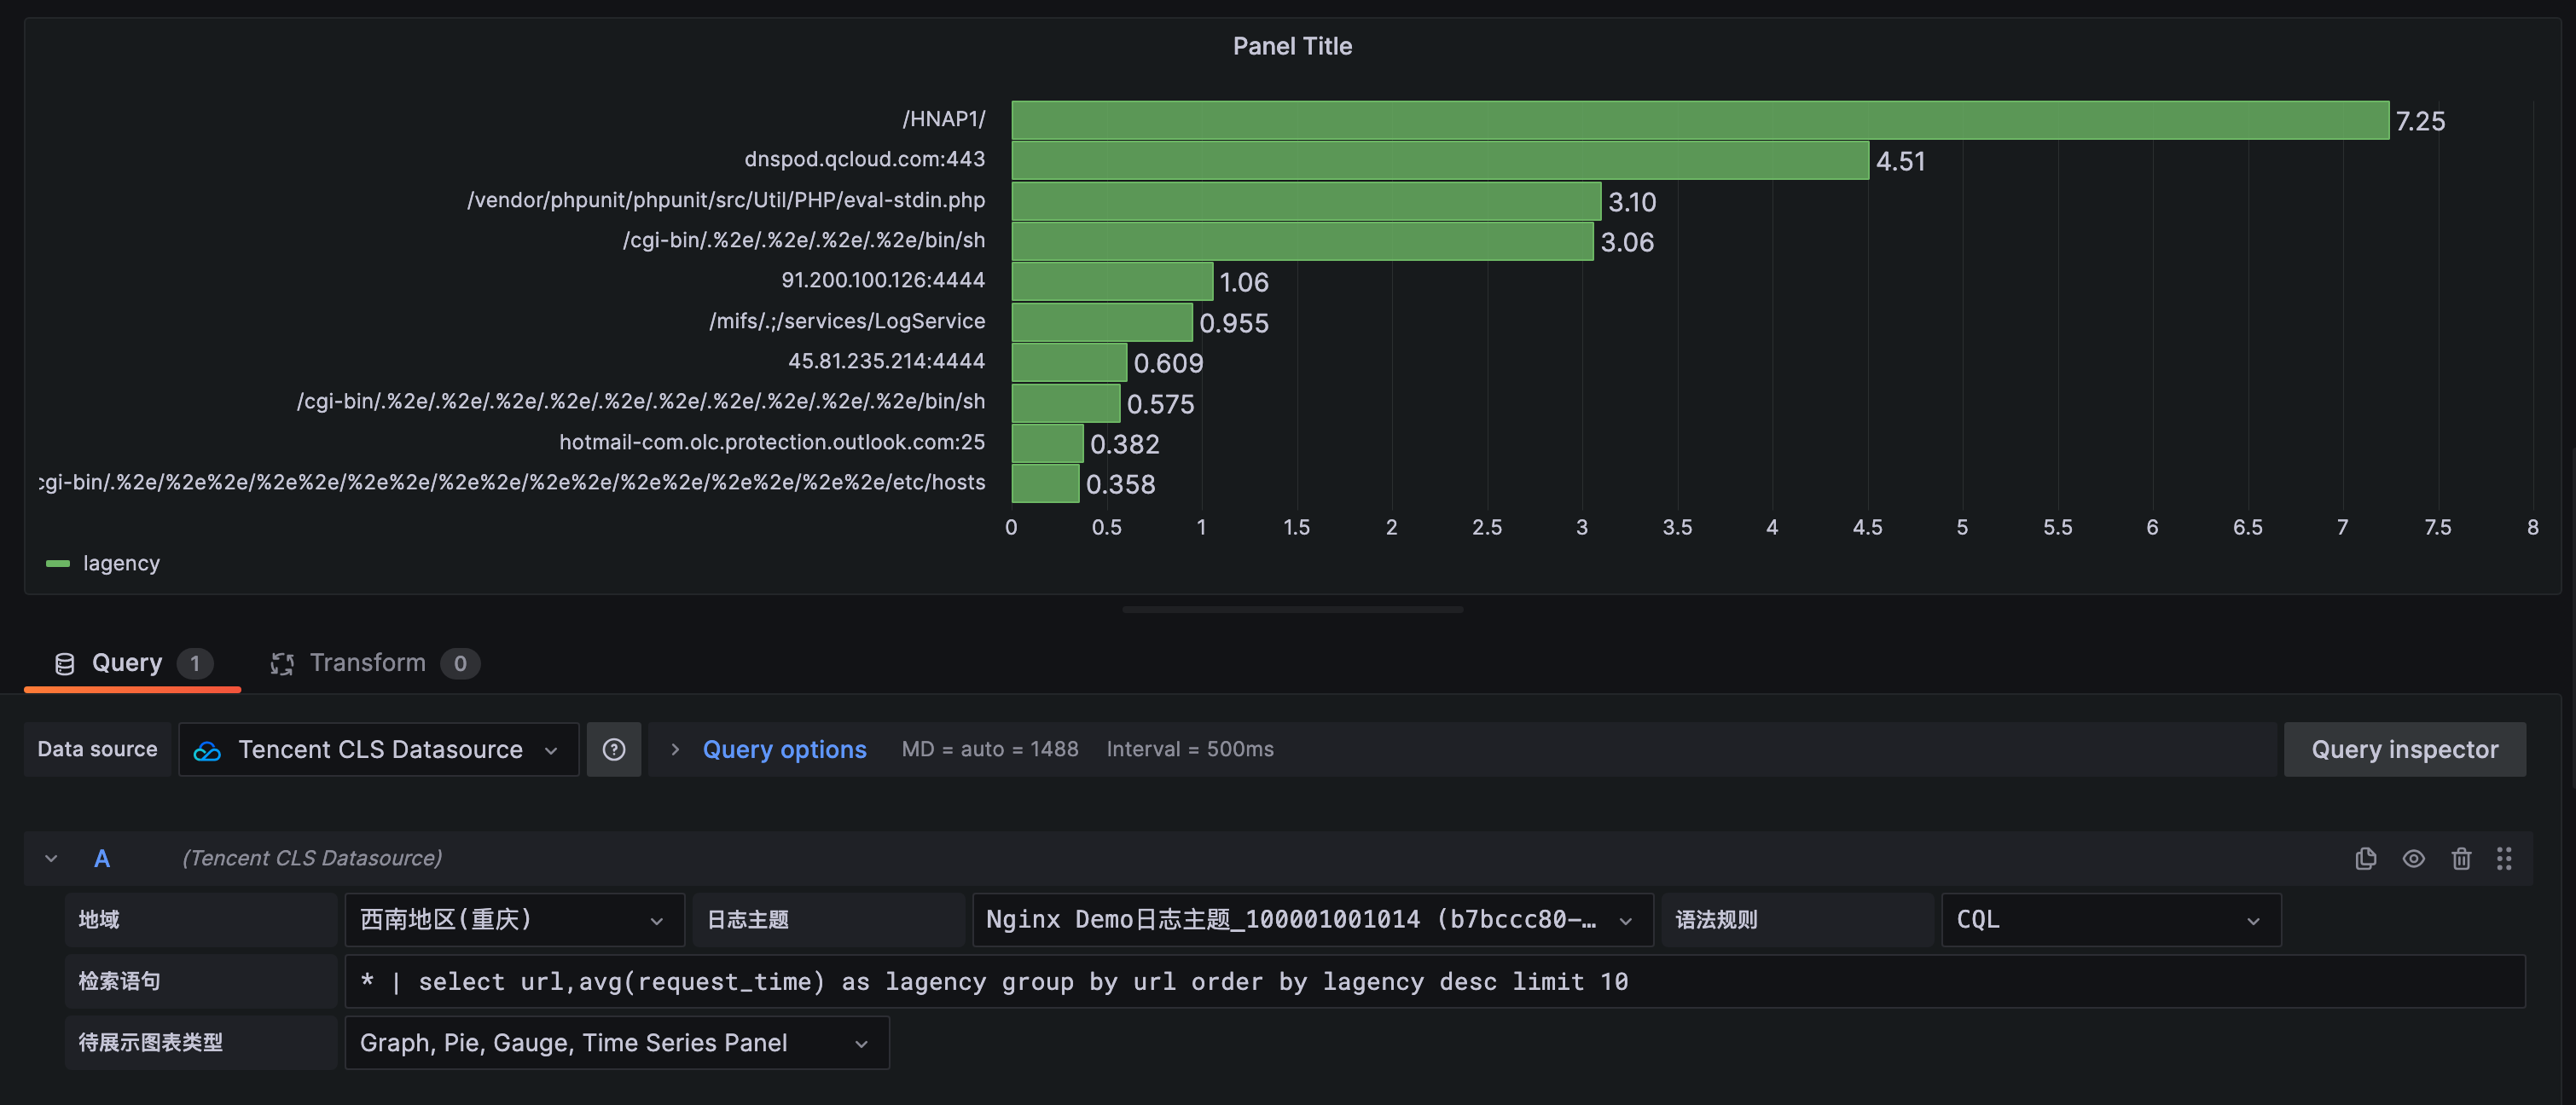The image size is (2576, 1105).
Task: Click the /HNAP1/ bar in chart
Action: click(1699, 120)
